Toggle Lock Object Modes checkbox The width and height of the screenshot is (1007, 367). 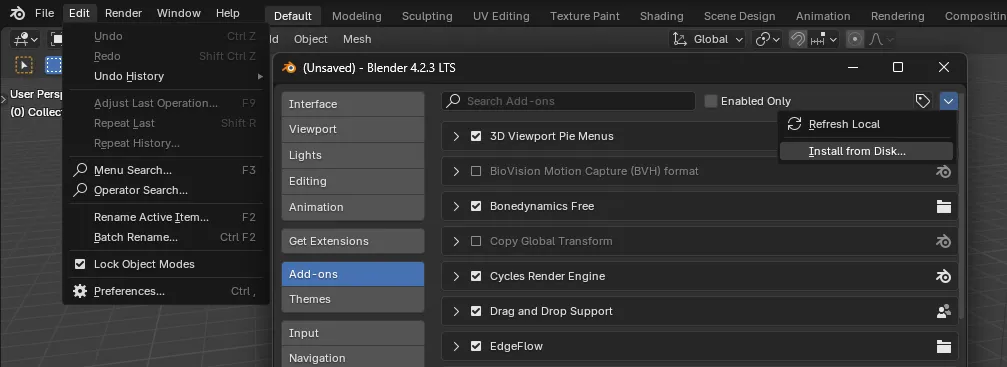click(x=80, y=264)
